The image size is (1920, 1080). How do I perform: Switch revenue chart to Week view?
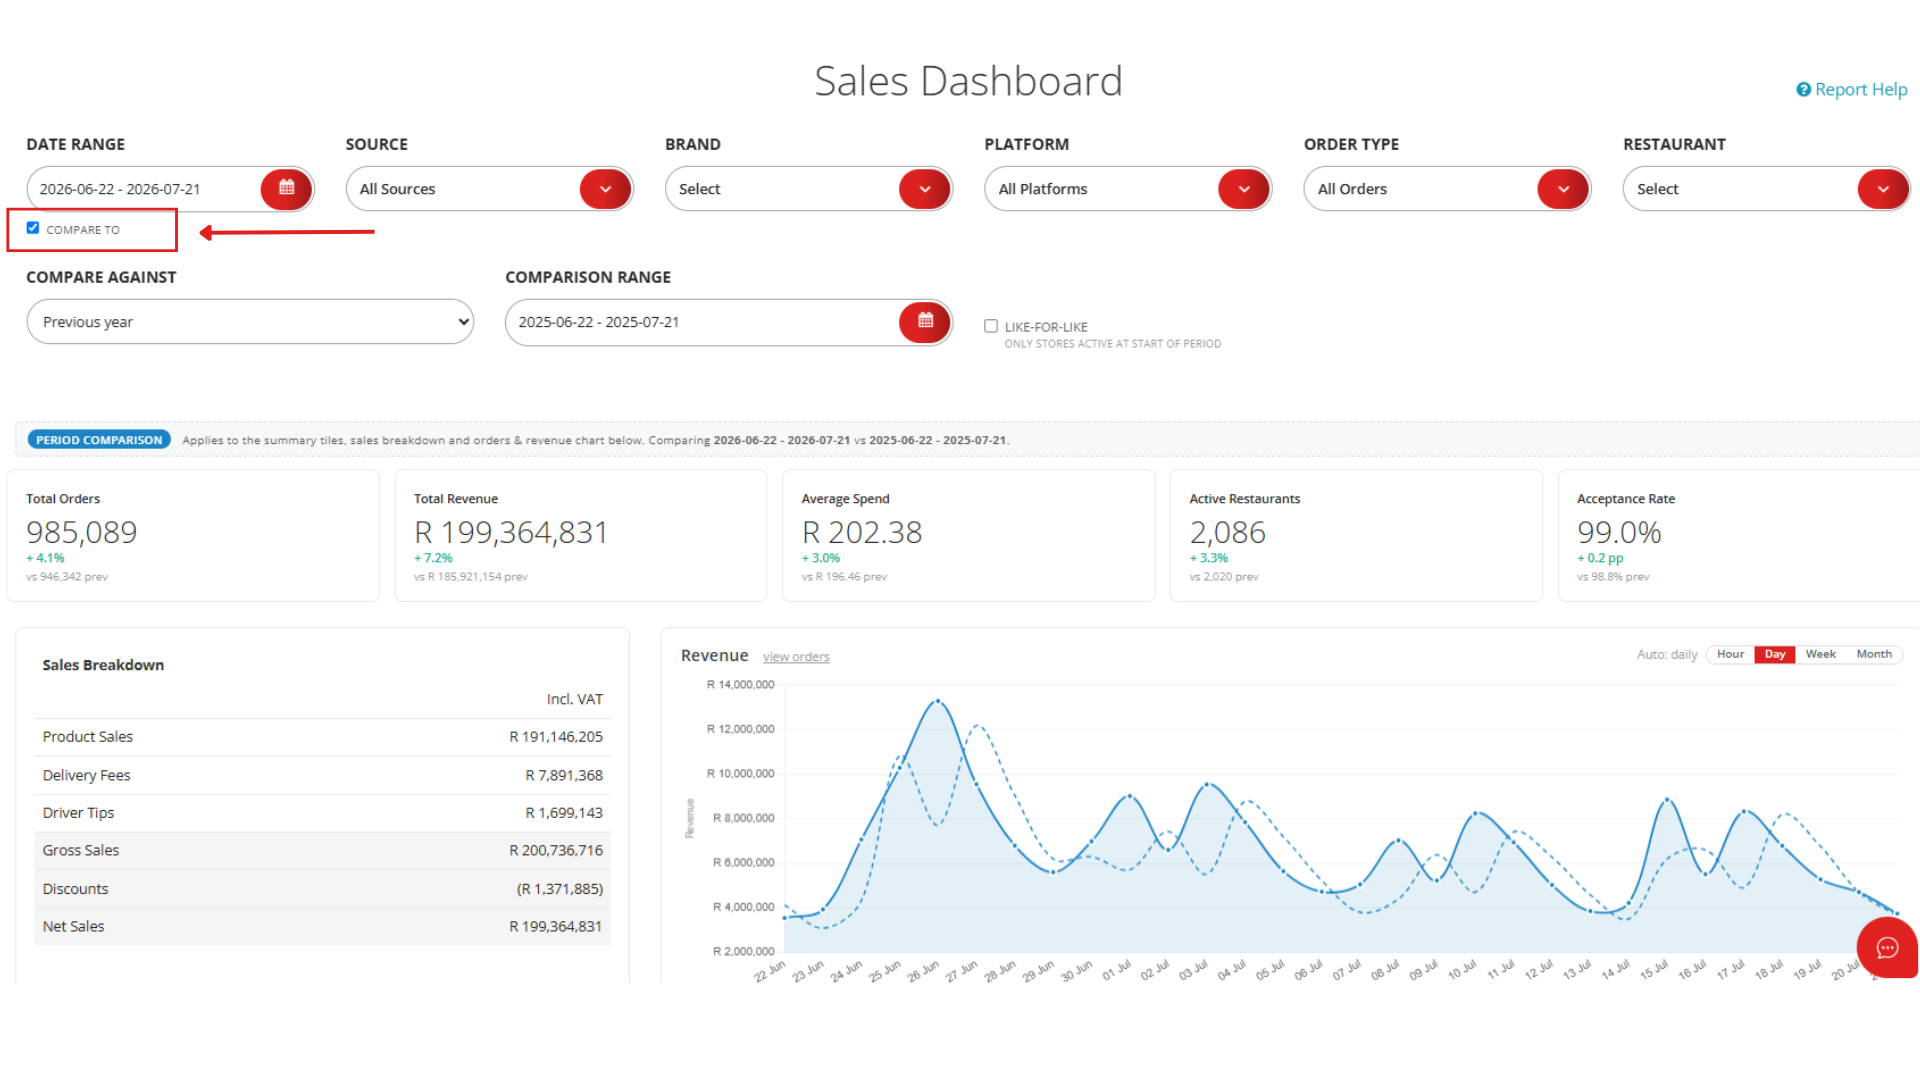pyautogui.click(x=1820, y=654)
